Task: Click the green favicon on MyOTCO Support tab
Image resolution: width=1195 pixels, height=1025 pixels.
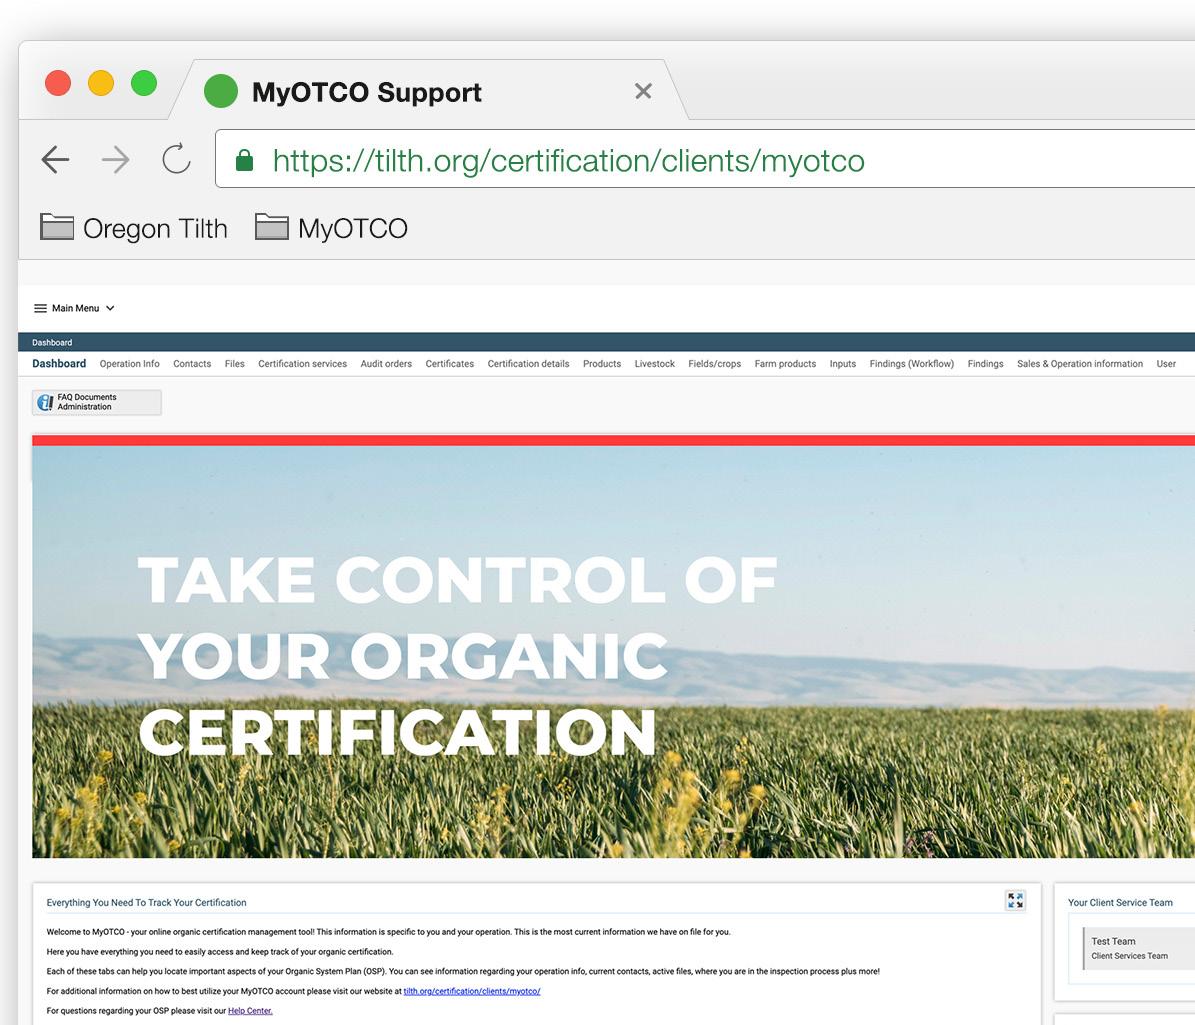Action: click(x=221, y=91)
